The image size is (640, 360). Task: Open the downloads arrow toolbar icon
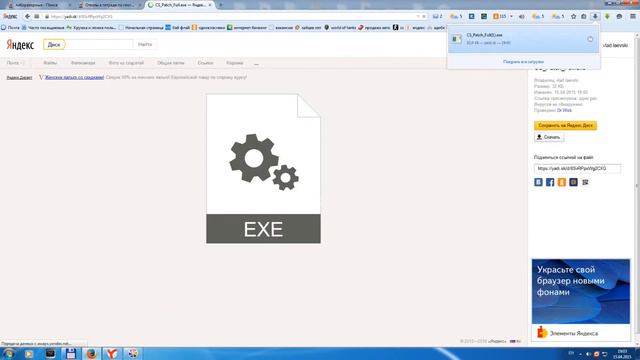[595, 16]
